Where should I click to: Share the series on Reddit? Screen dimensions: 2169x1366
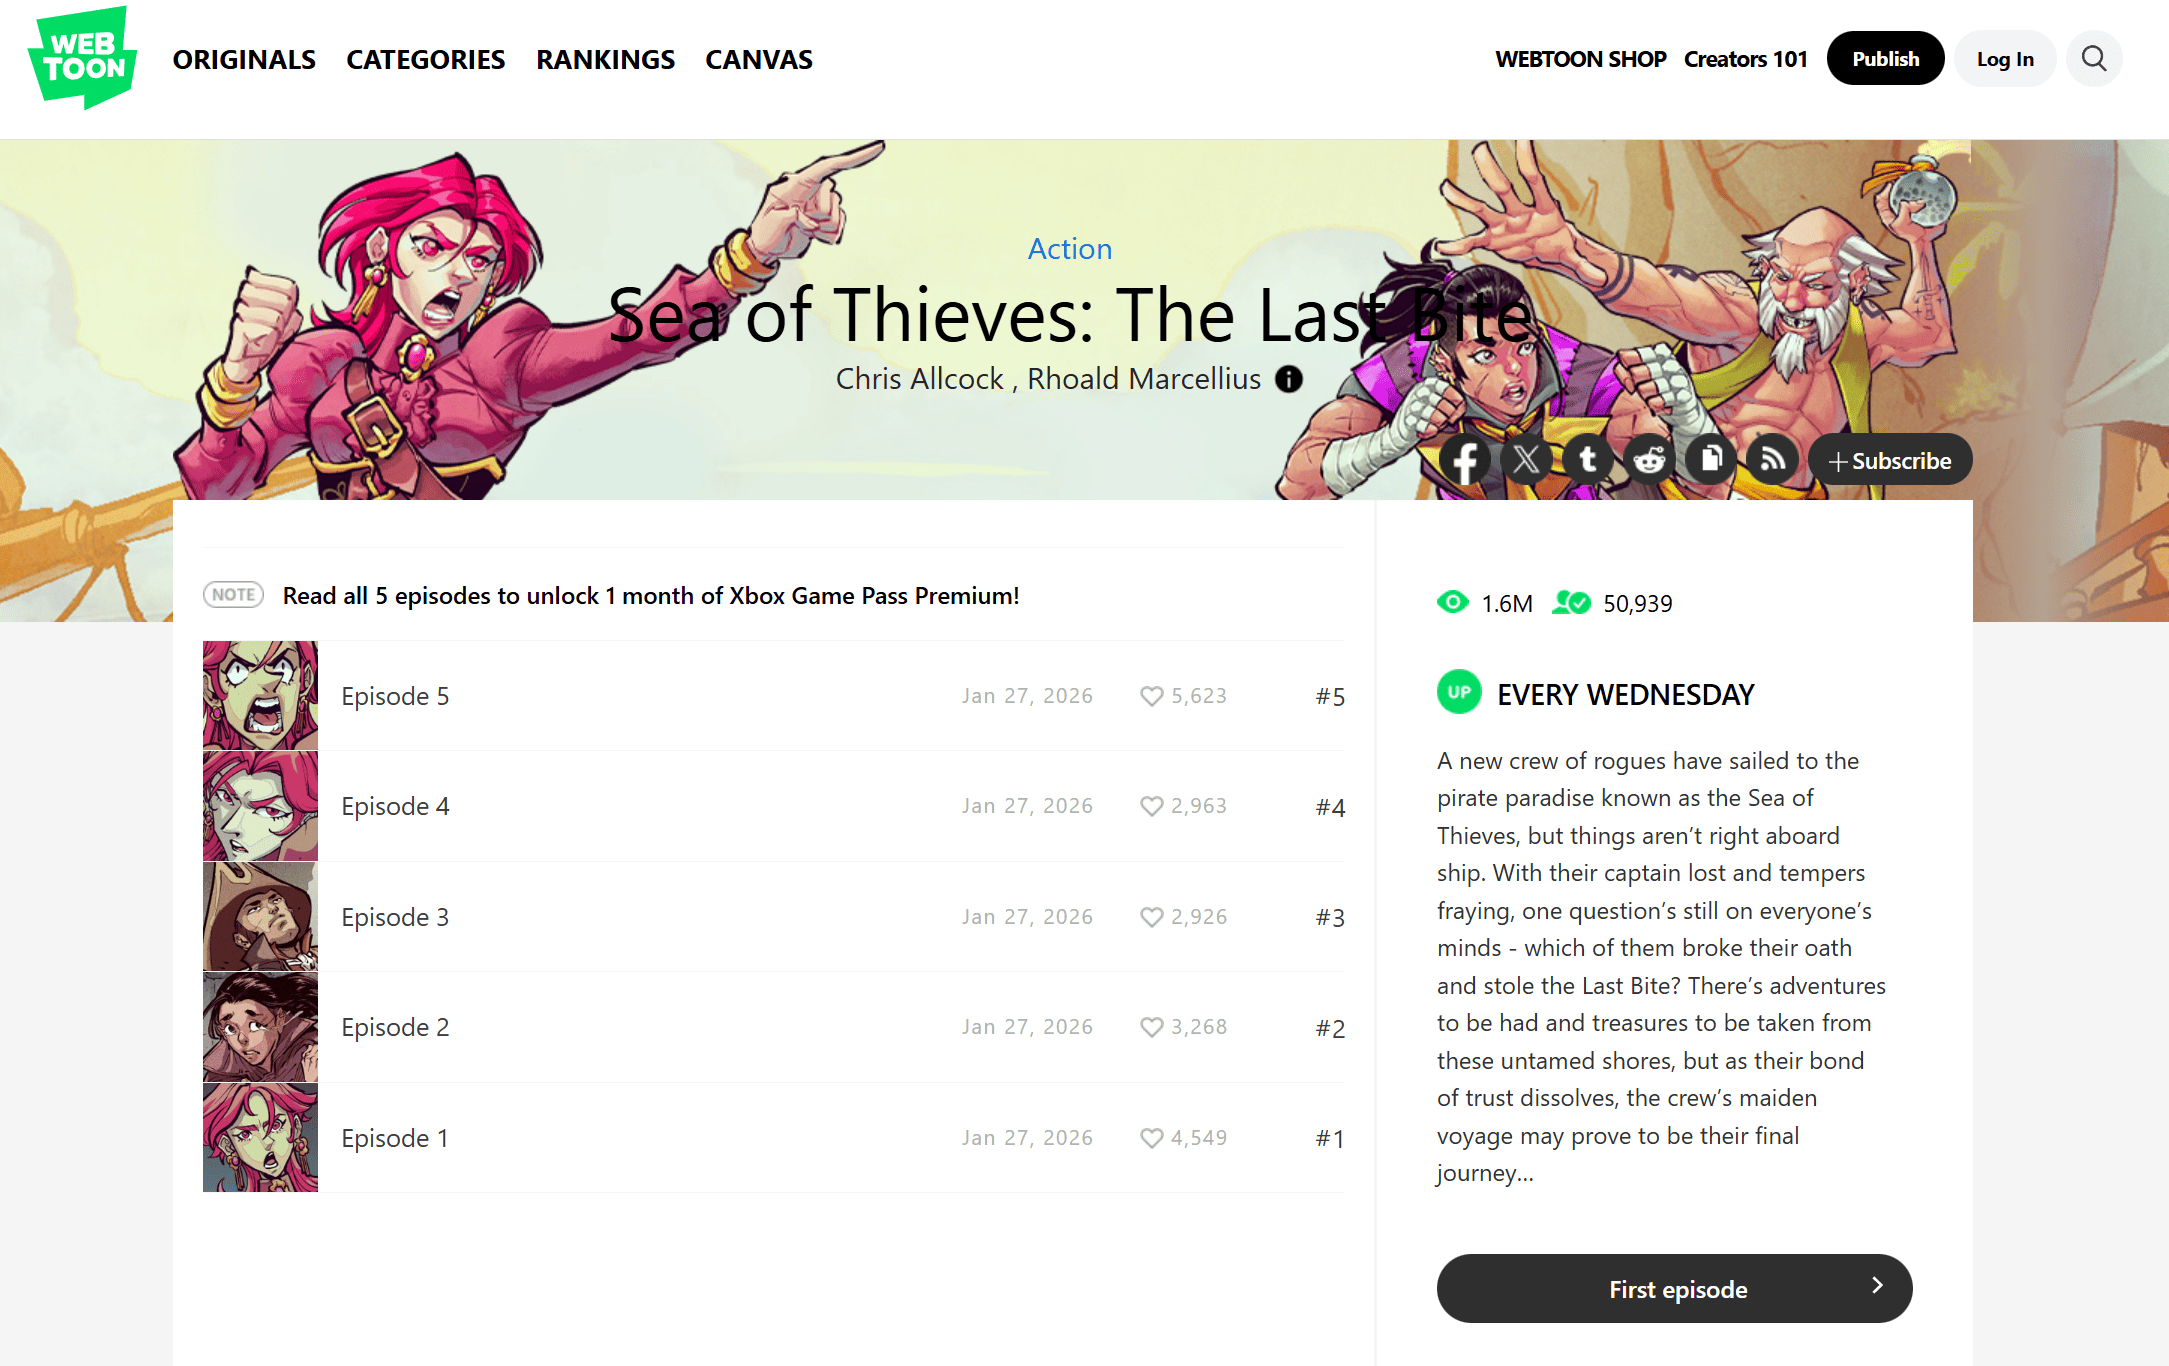pyautogui.click(x=1649, y=460)
